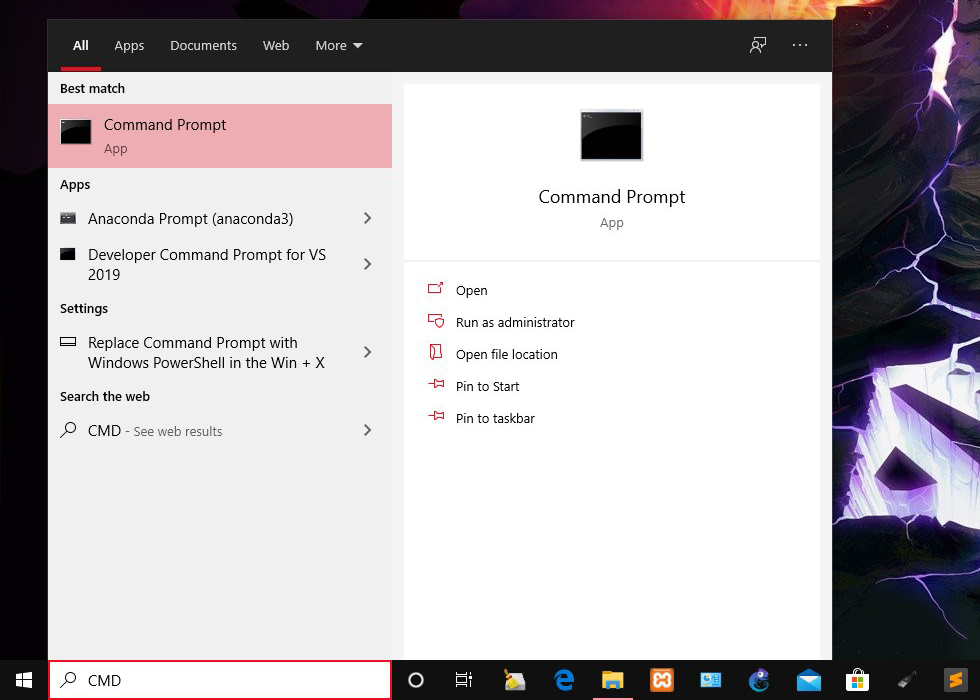
Task: Click the Open action arrow-box icon
Action: pos(436,288)
